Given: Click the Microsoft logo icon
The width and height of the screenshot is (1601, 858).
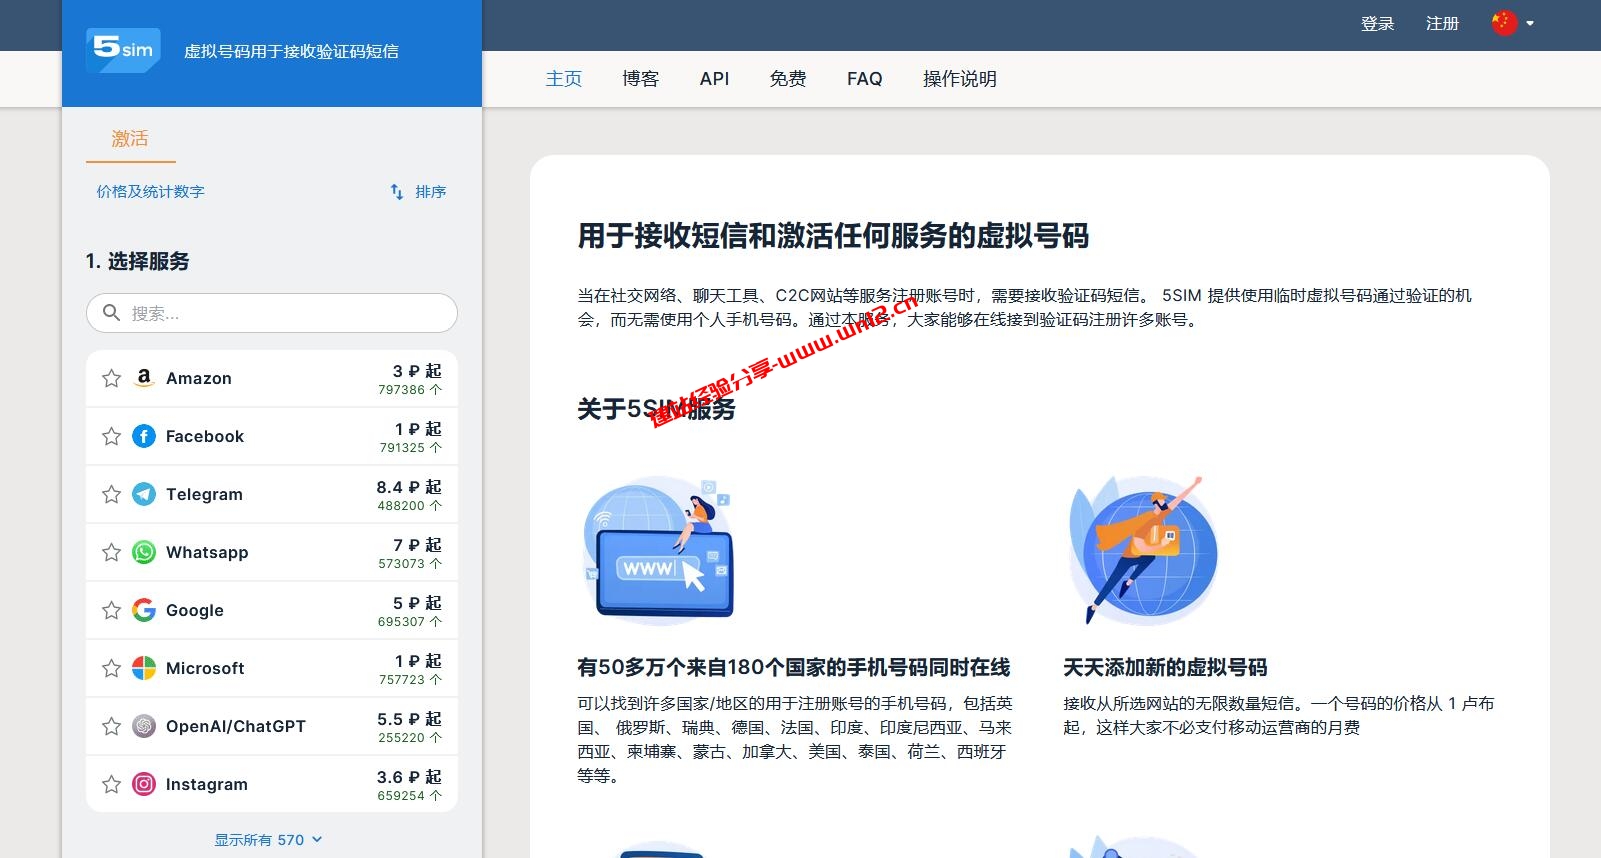Looking at the screenshot, I should (144, 668).
